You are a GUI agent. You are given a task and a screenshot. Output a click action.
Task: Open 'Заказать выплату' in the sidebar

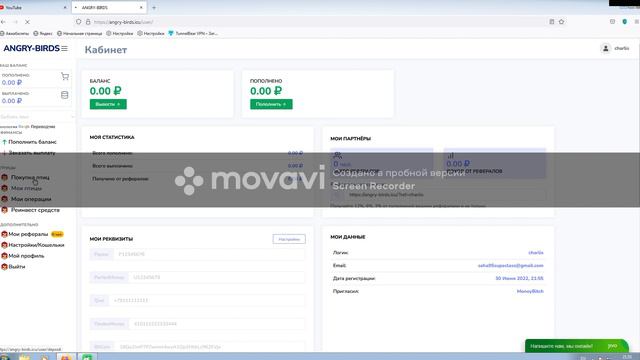32,153
